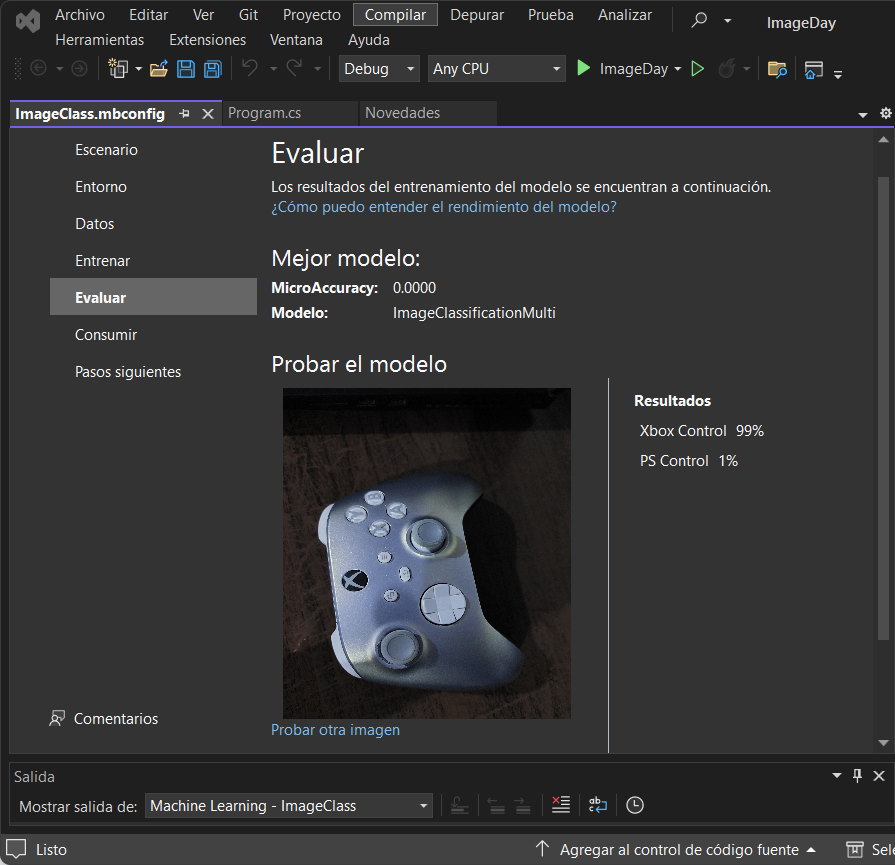Screen dimensions: 895x865
Task: Click the Visual Studio logo icon
Action: coord(27,21)
